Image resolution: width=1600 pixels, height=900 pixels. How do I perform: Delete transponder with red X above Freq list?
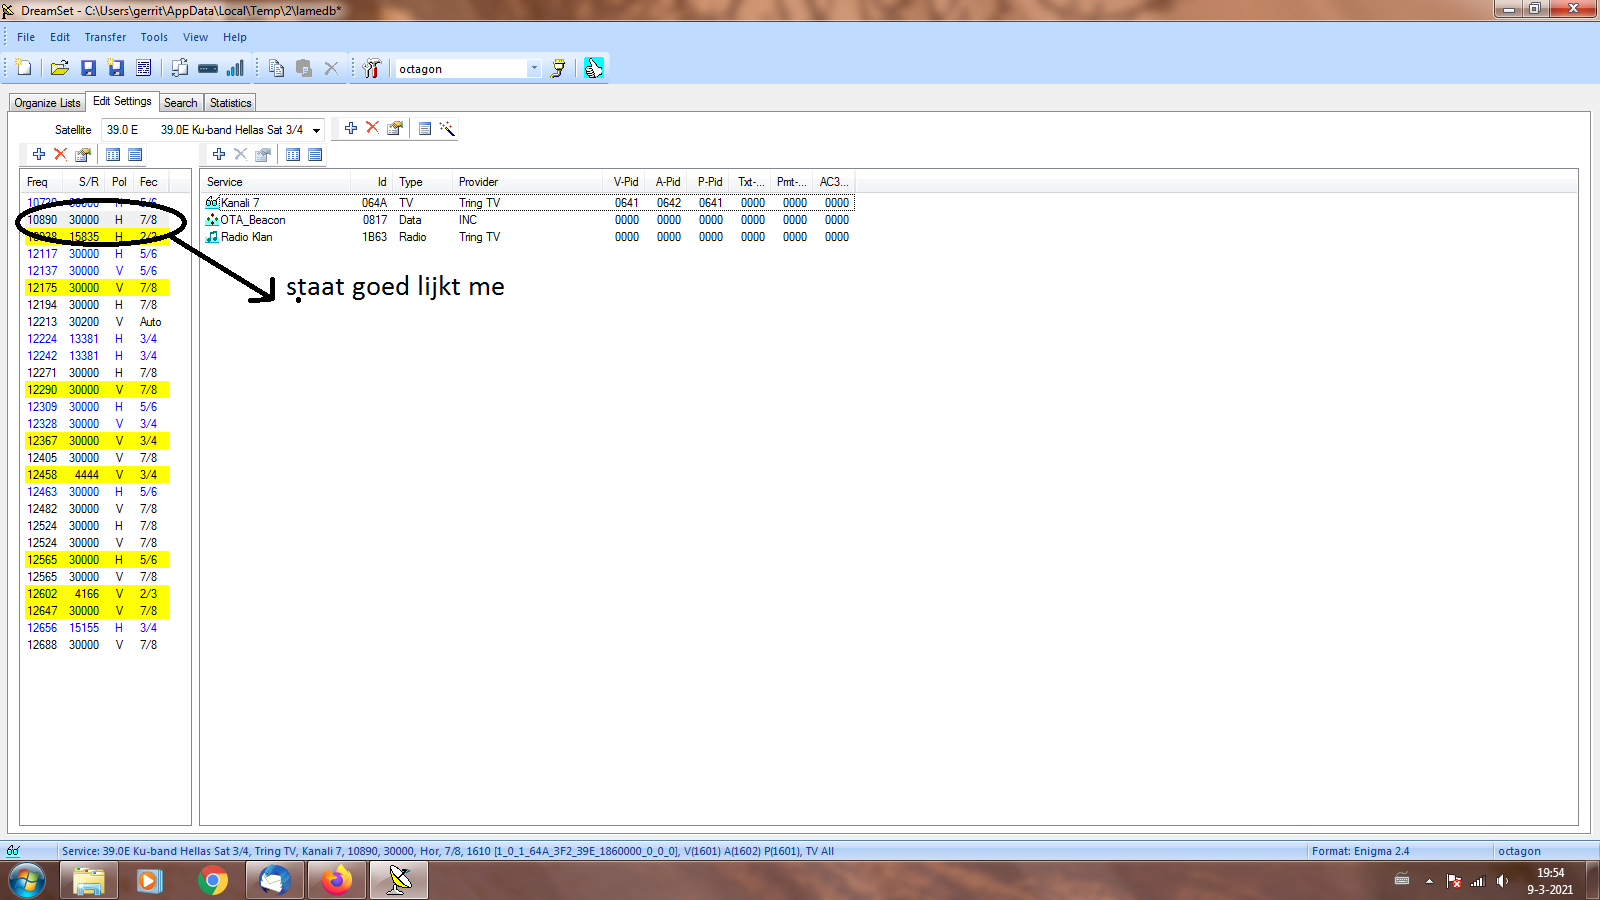click(60, 154)
